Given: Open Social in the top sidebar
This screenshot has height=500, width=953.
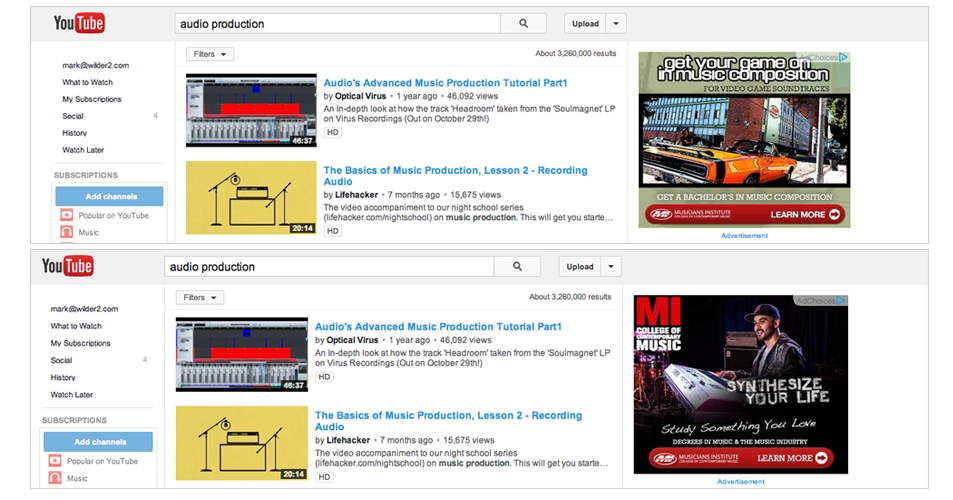Looking at the screenshot, I should [x=73, y=116].
